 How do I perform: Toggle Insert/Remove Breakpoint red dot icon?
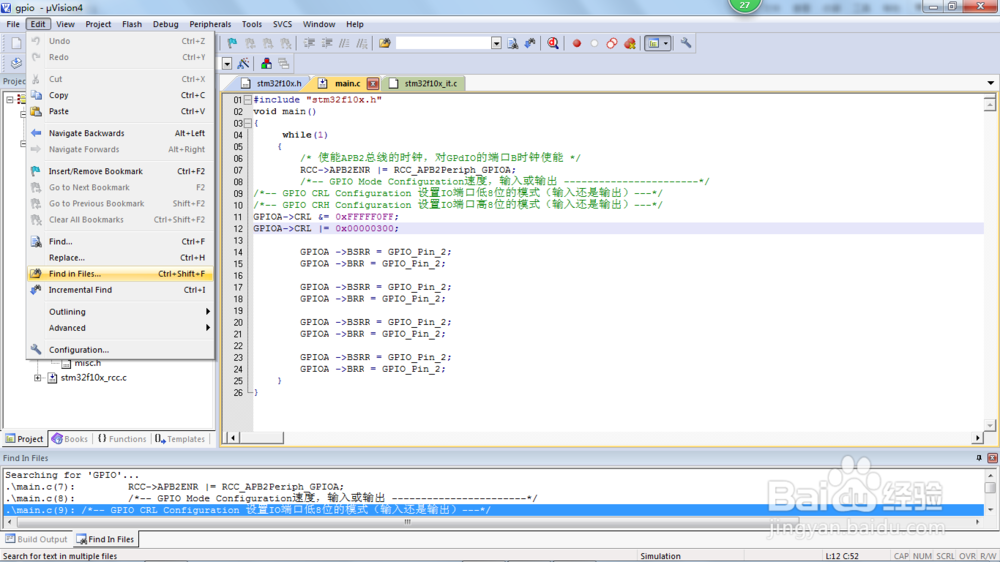(x=577, y=43)
